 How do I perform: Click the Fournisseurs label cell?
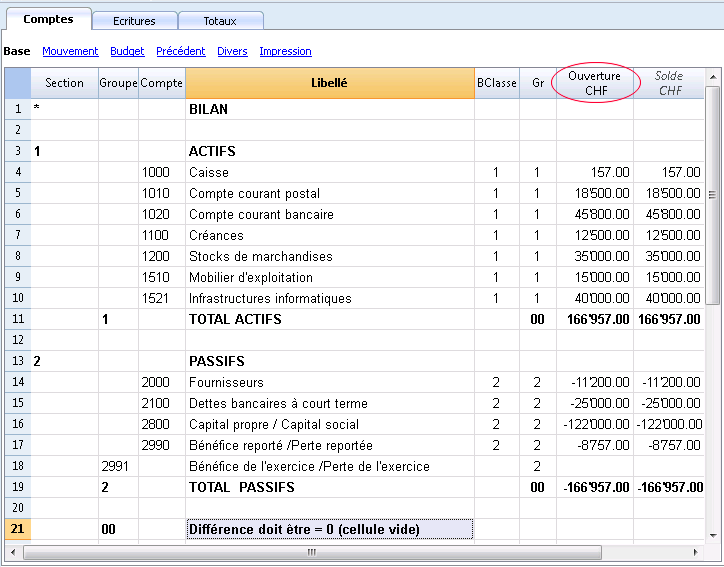tap(330, 382)
